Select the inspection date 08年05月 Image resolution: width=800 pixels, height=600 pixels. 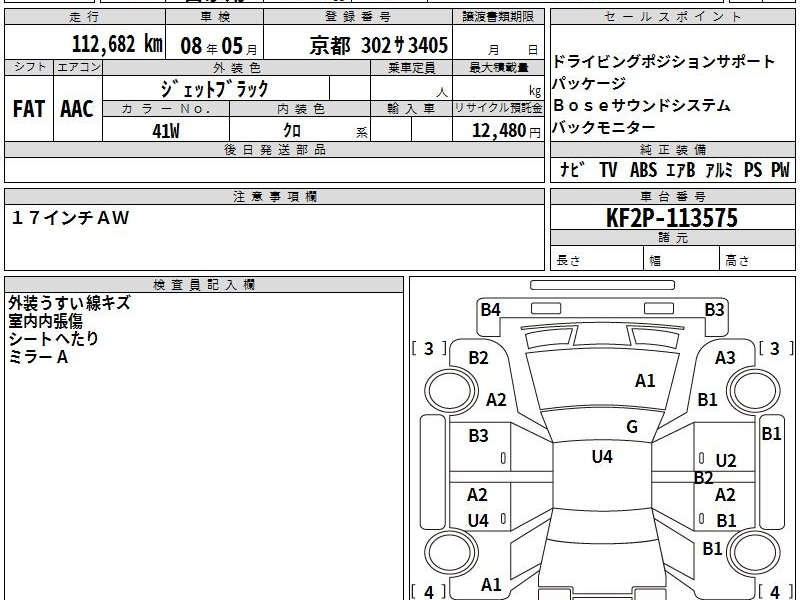click(219, 46)
